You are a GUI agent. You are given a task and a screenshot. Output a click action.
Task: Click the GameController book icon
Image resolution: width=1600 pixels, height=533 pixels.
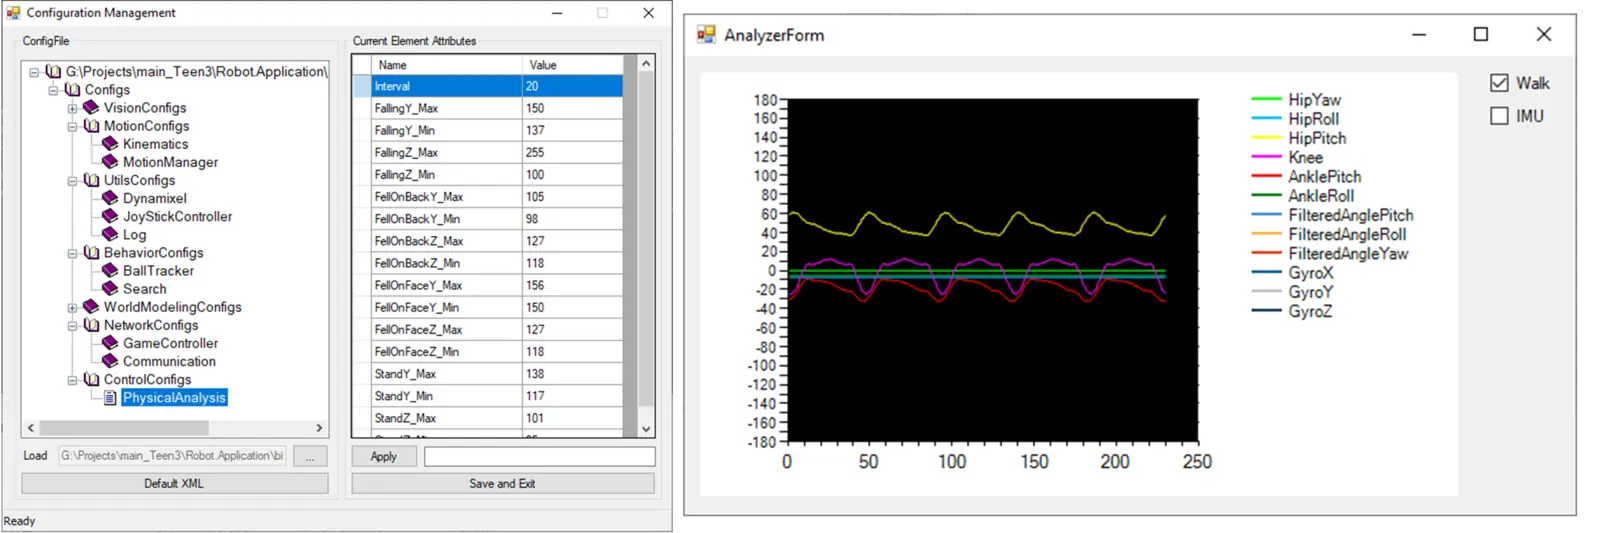click(110, 343)
